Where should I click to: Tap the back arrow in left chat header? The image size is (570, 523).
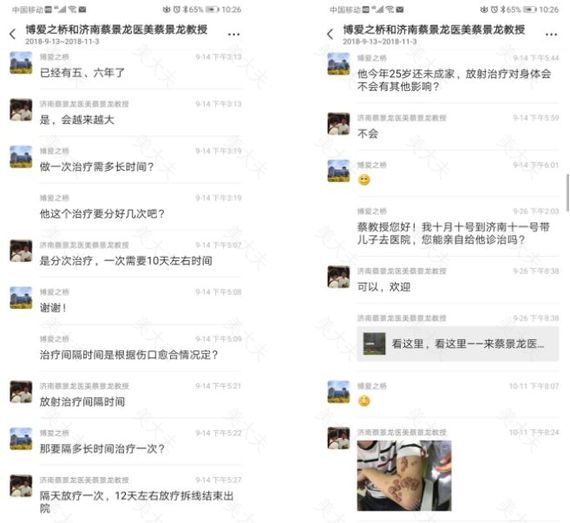coord(13,34)
